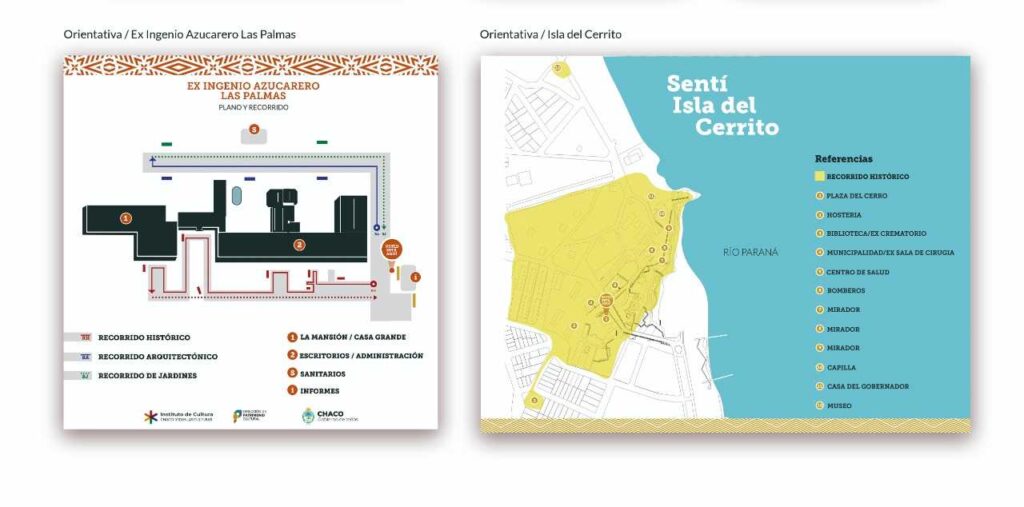
Task: Click the 'BOMBEROS' legend text
Action: click(x=846, y=290)
